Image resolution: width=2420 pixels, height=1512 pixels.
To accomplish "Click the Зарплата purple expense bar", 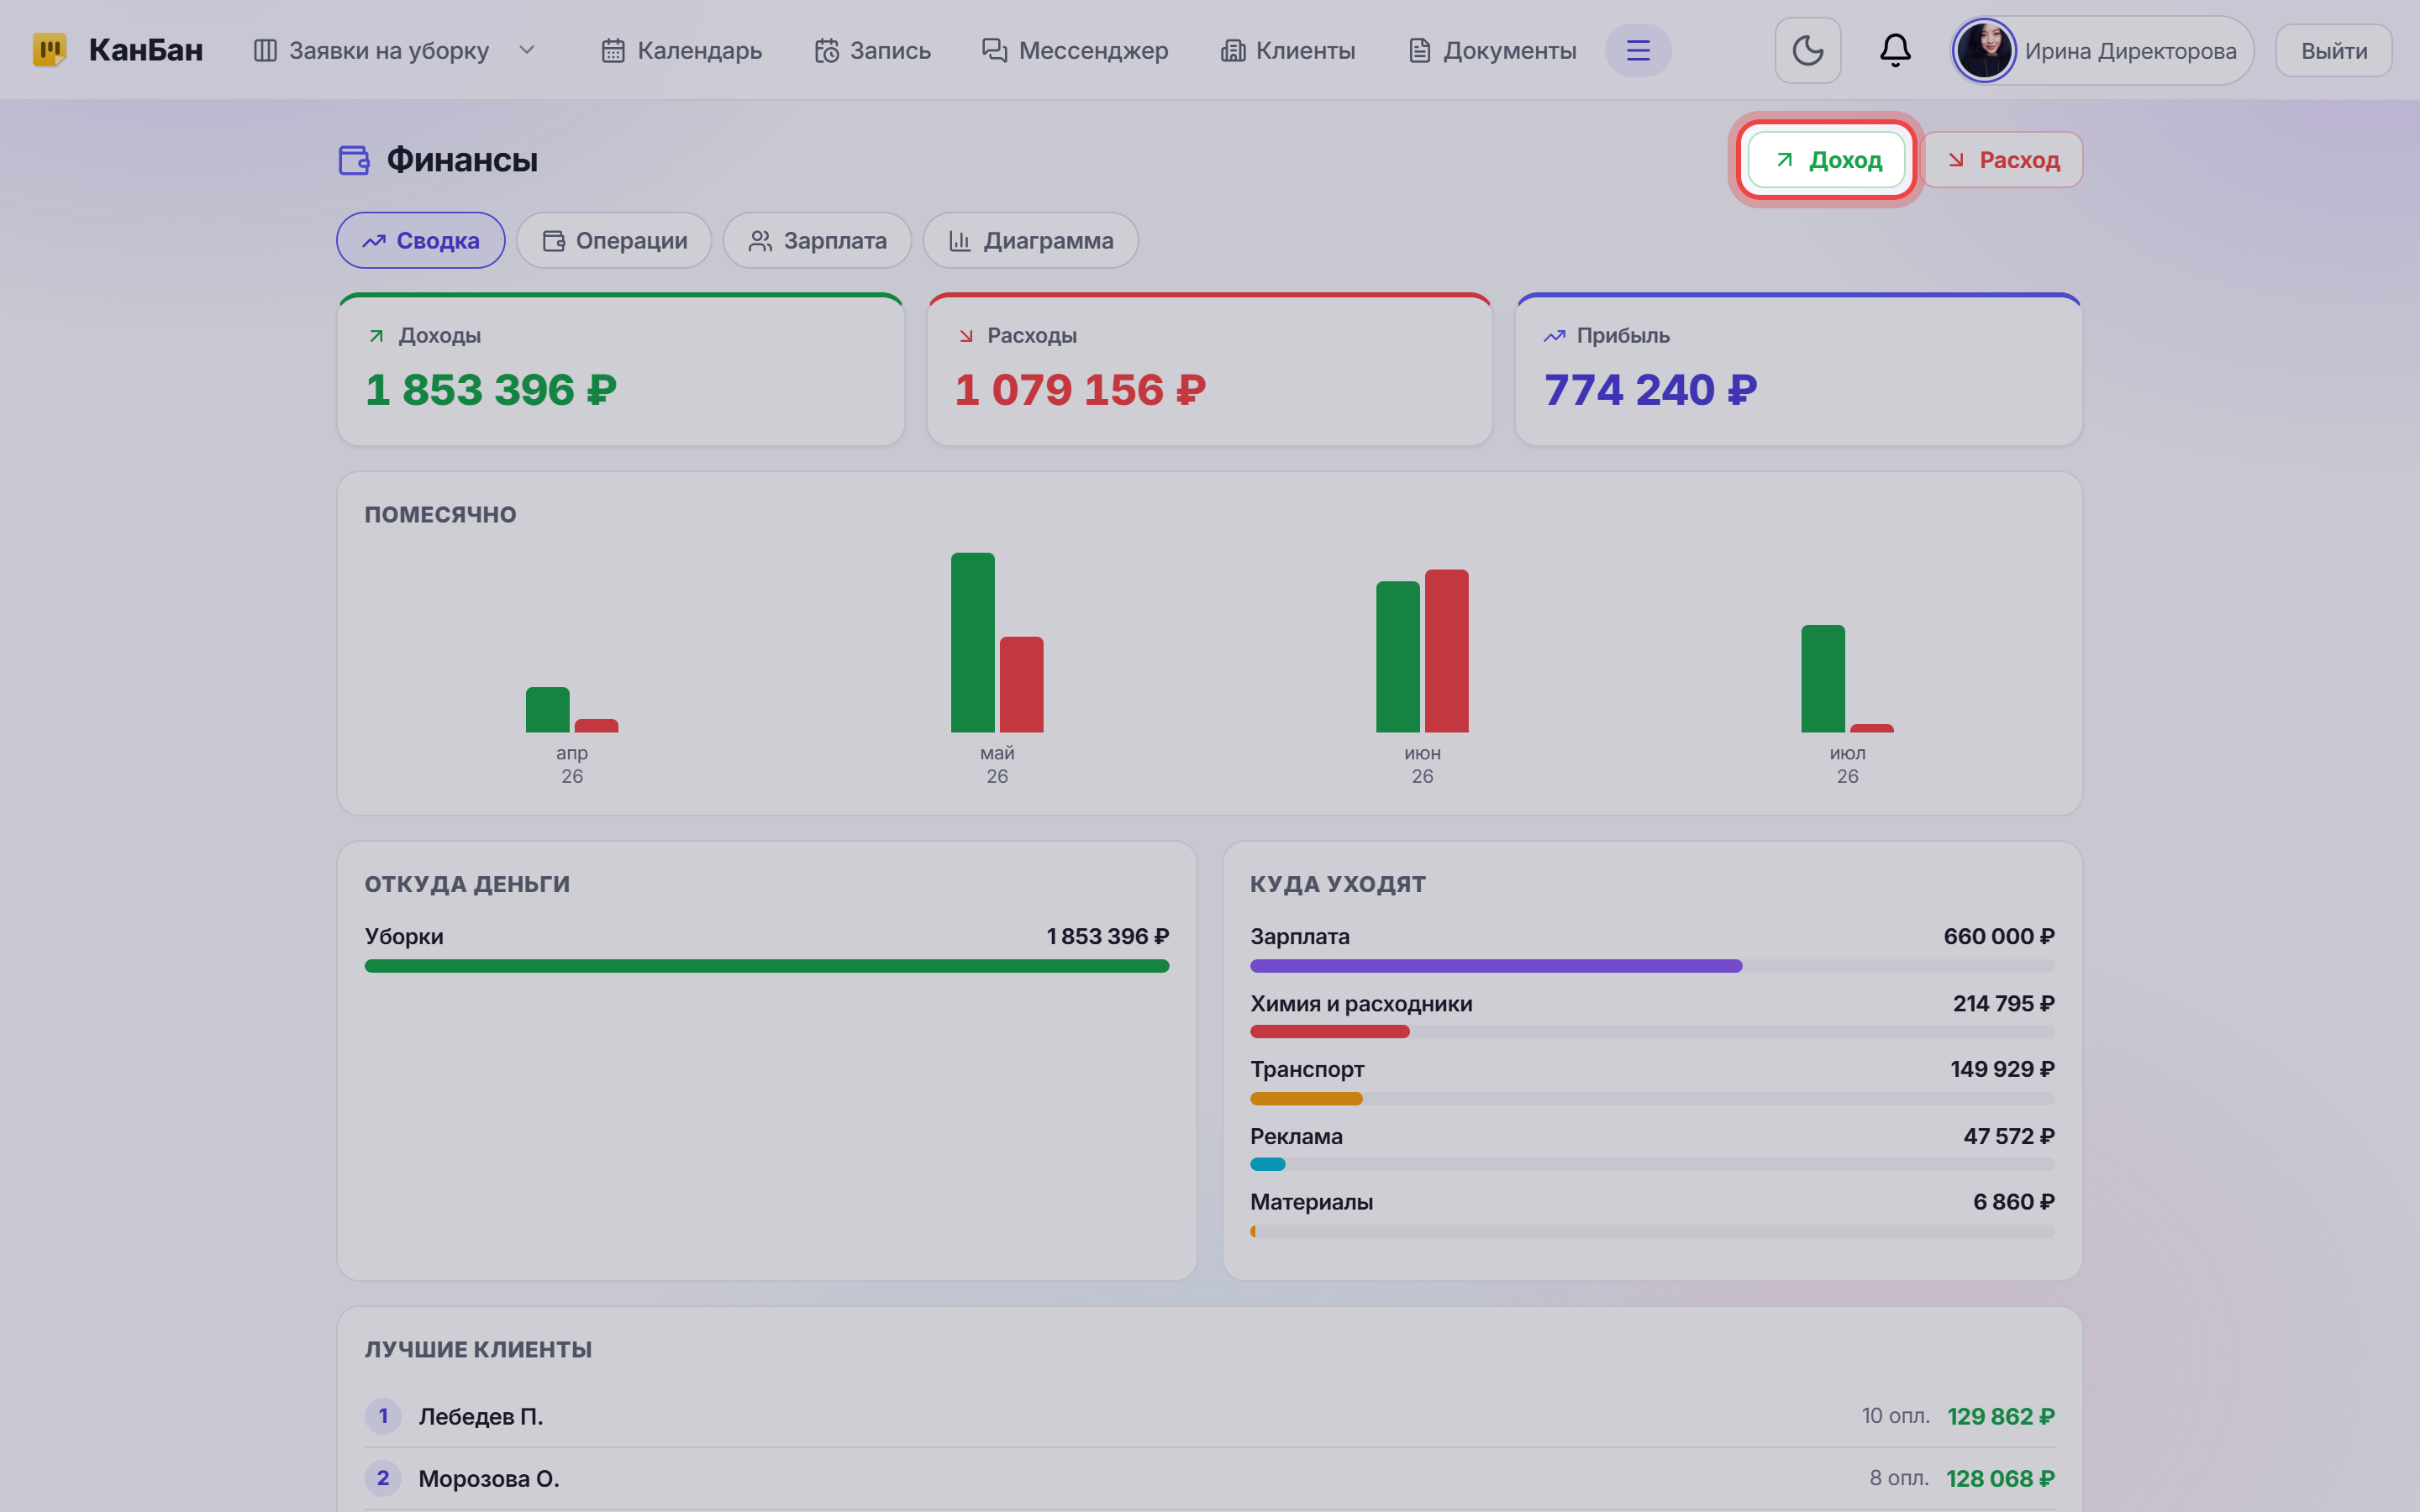I will pyautogui.click(x=1496, y=966).
